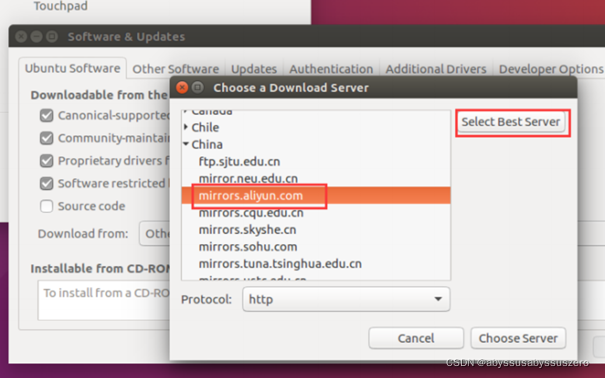This screenshot has height=378, width=605.
Task: Collapse the China tree node
Action: pyautogui.click(x=186, y=144)
